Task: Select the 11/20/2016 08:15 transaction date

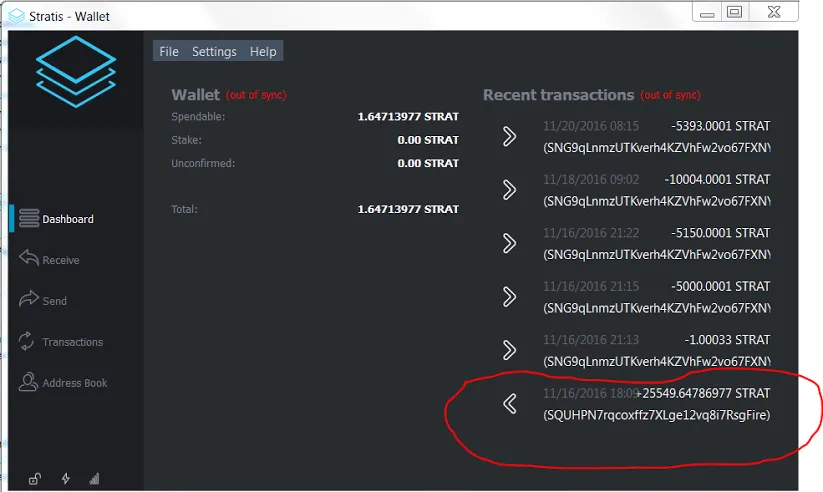Action: [x=591, y=126]
